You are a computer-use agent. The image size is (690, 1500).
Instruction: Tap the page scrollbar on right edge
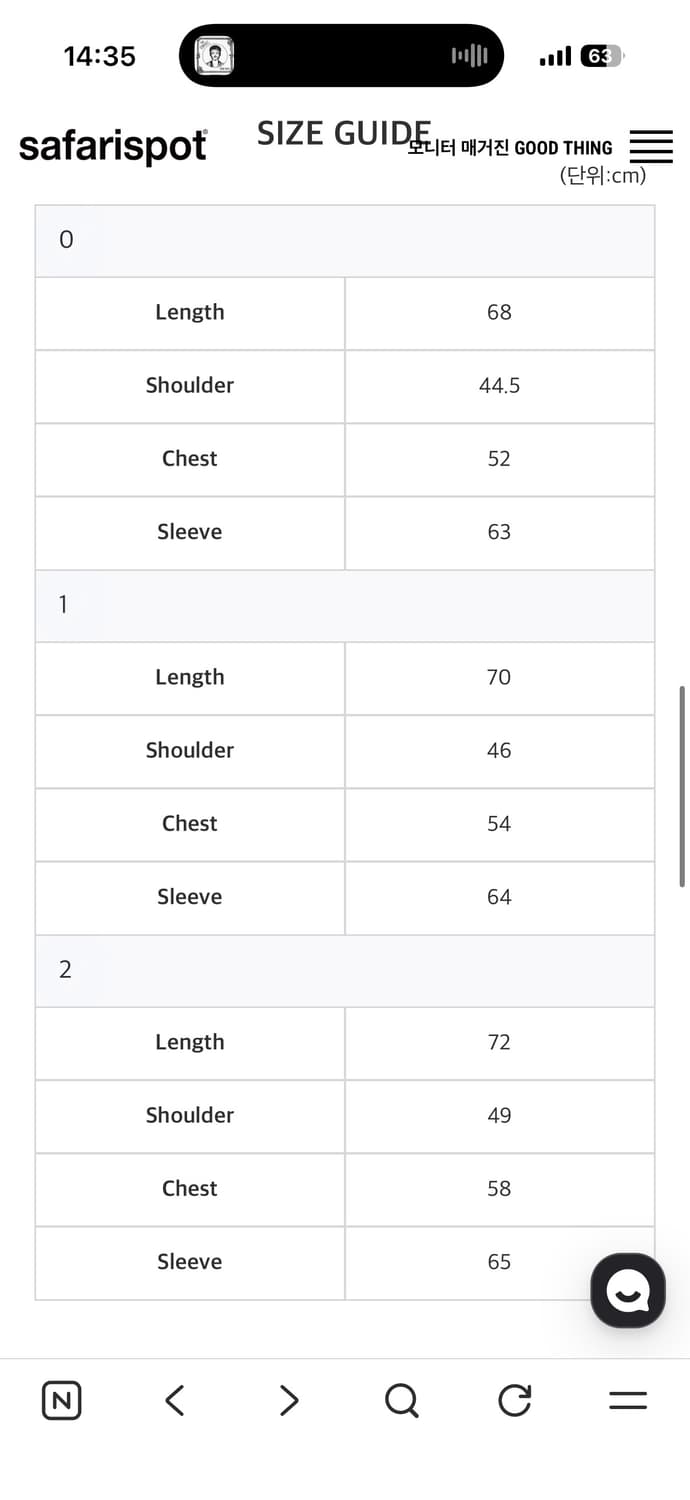(x=682, y=785)
